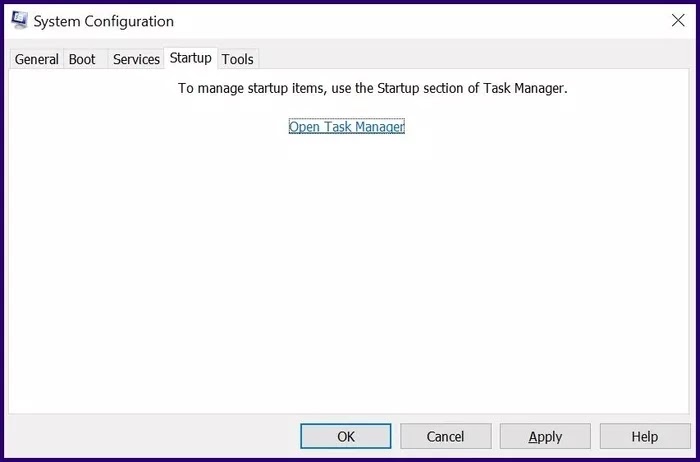Click the System Configuration title text
The width and height of the screenshot is (700, 462).
(104, 21)
